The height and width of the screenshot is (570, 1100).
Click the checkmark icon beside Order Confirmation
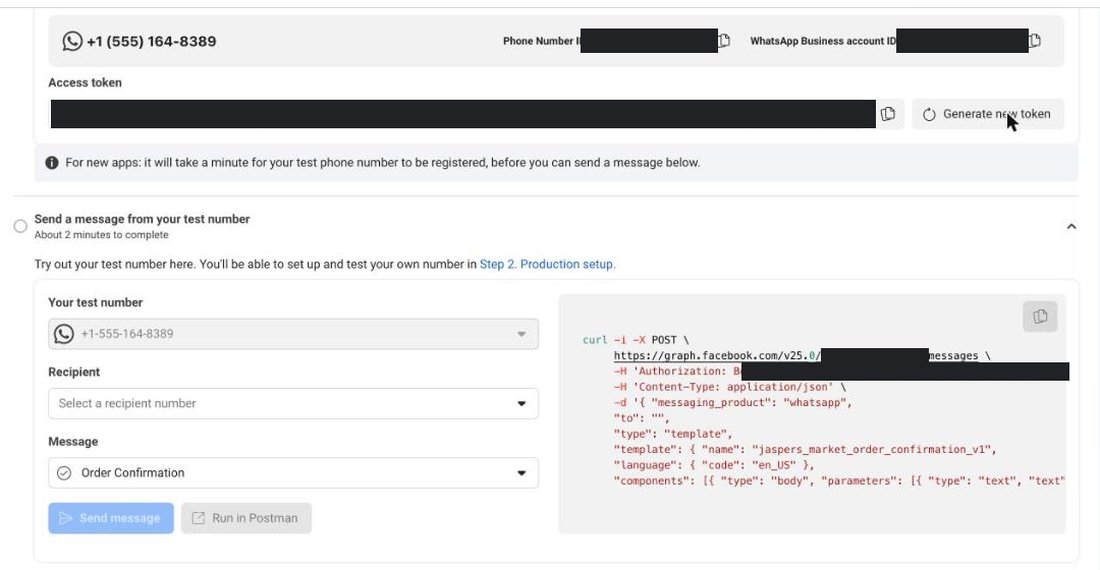64,473
